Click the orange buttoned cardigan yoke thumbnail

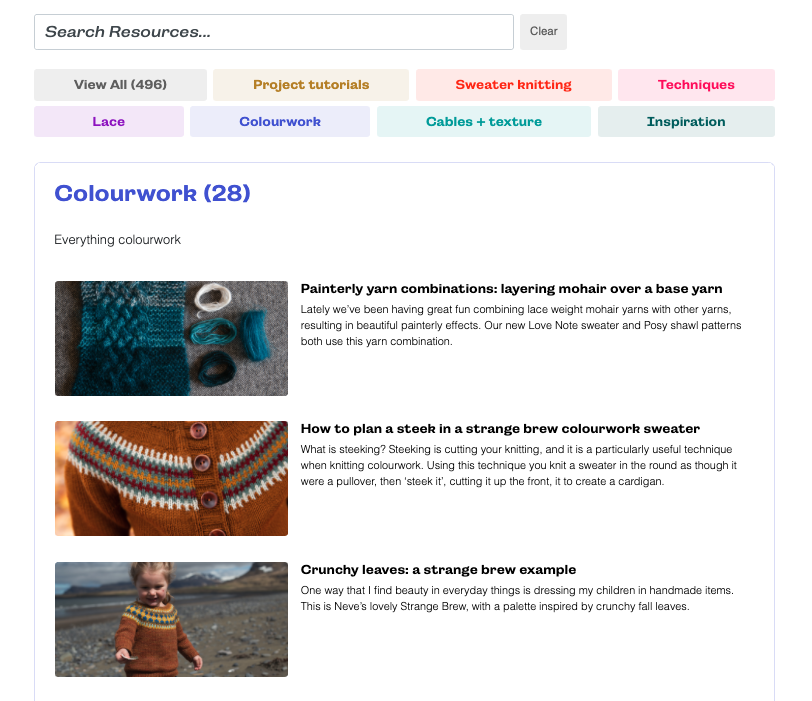click(171, 478)
